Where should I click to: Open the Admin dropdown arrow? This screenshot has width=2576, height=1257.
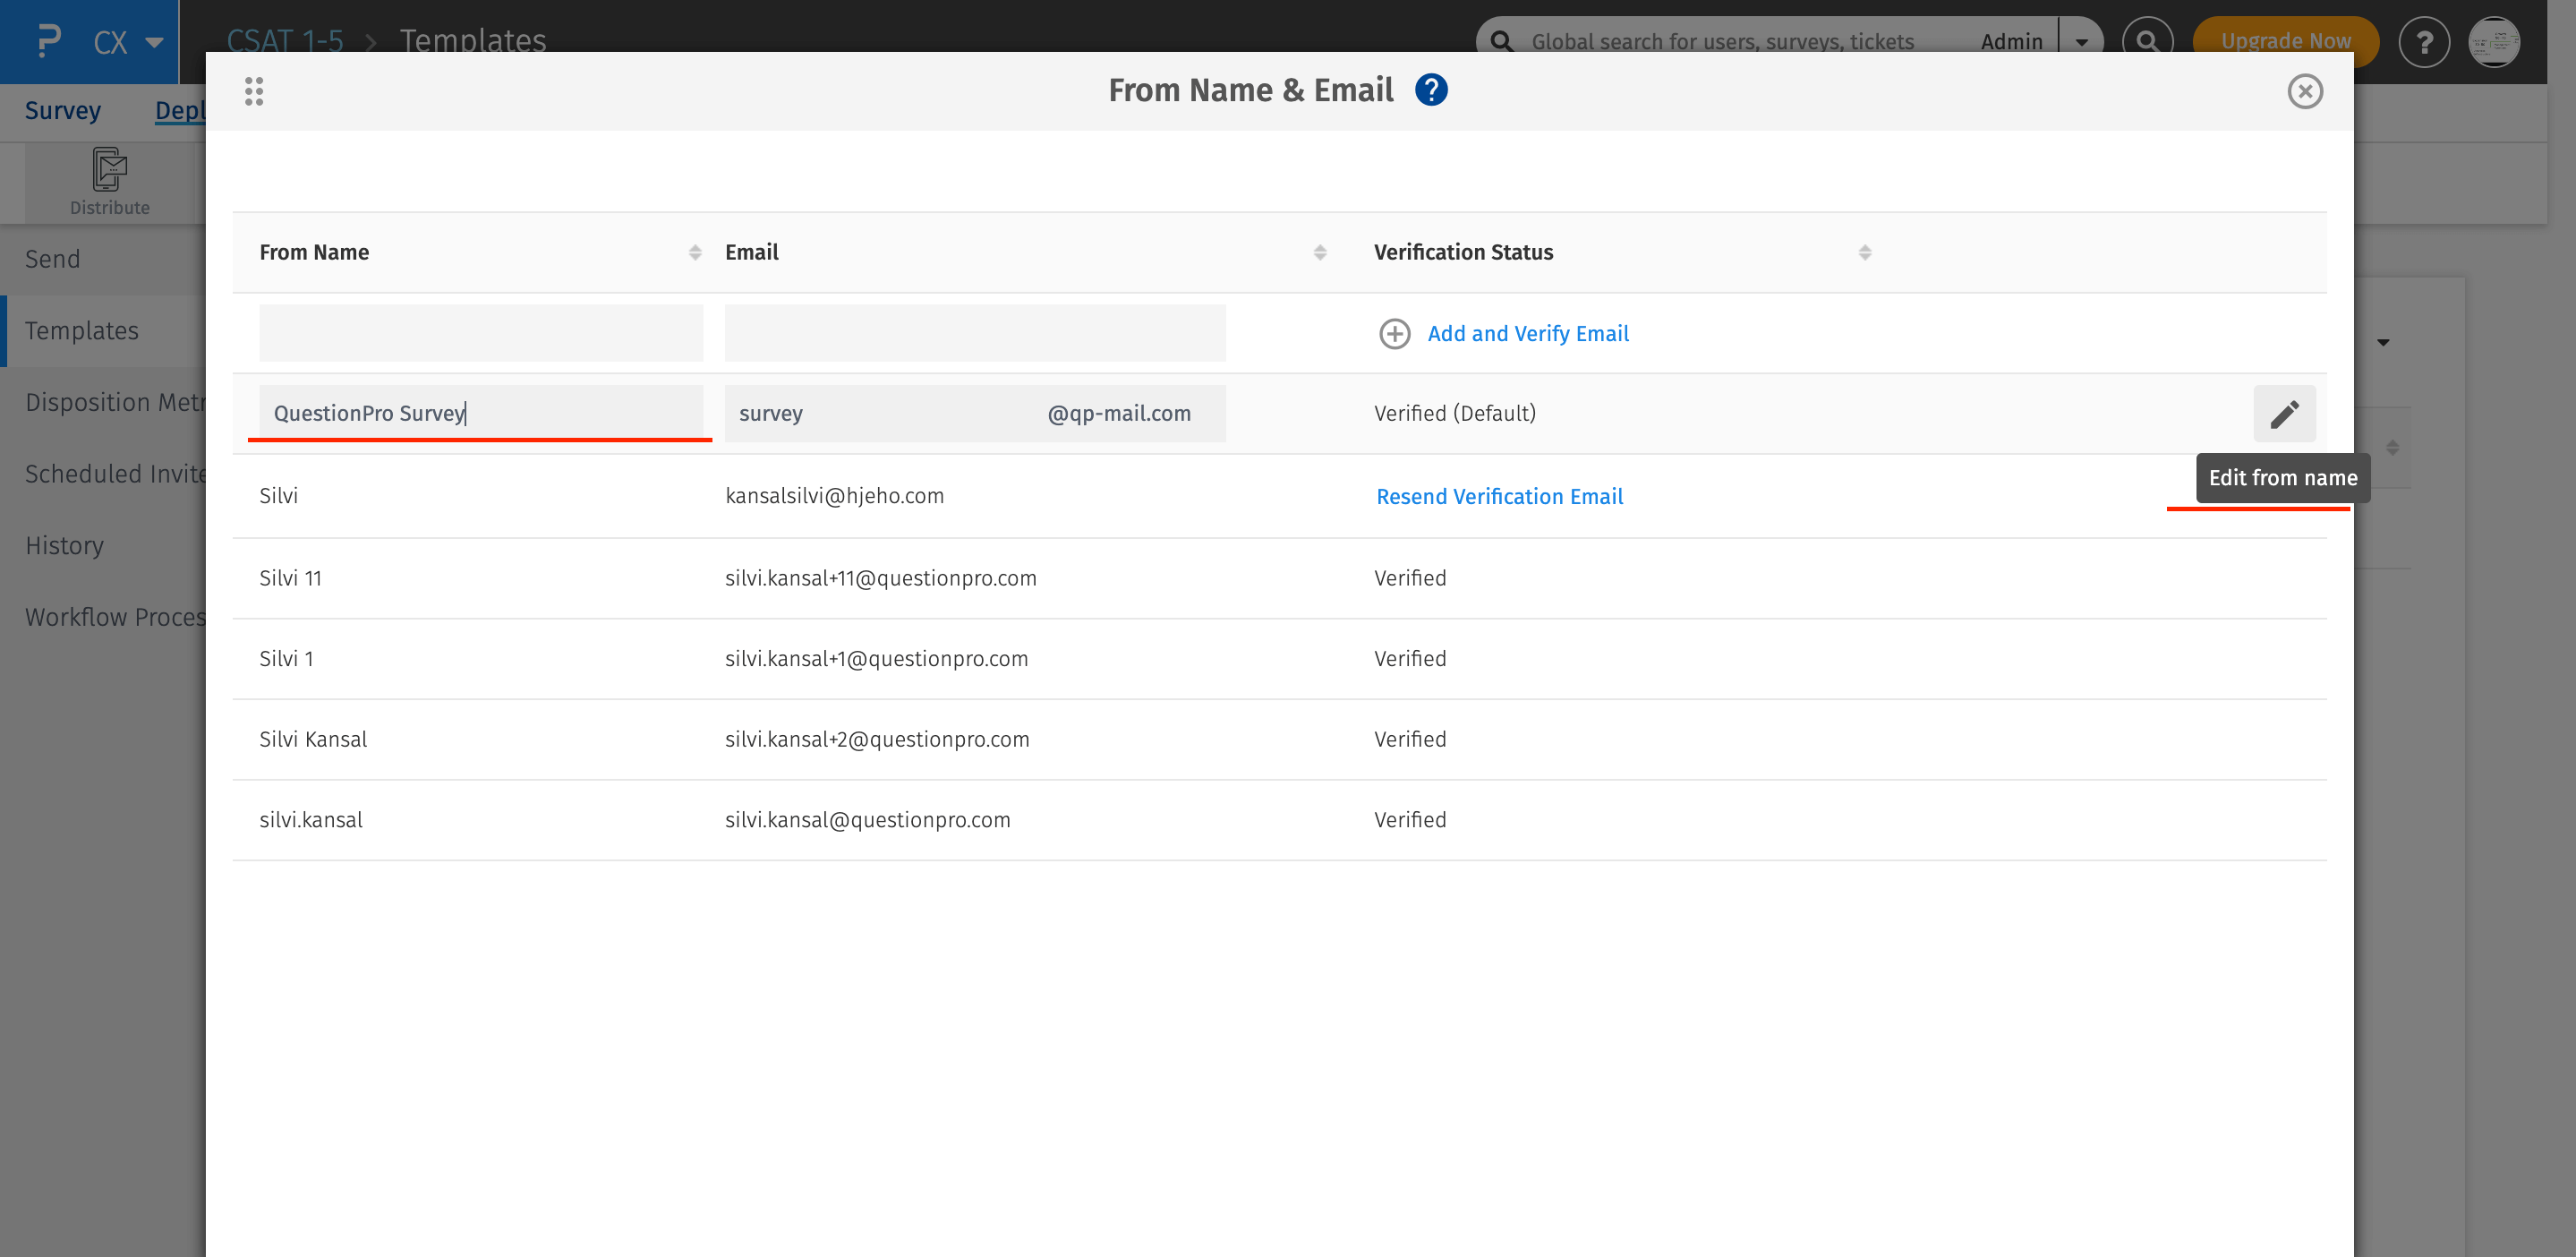[x=2082, y=42]
